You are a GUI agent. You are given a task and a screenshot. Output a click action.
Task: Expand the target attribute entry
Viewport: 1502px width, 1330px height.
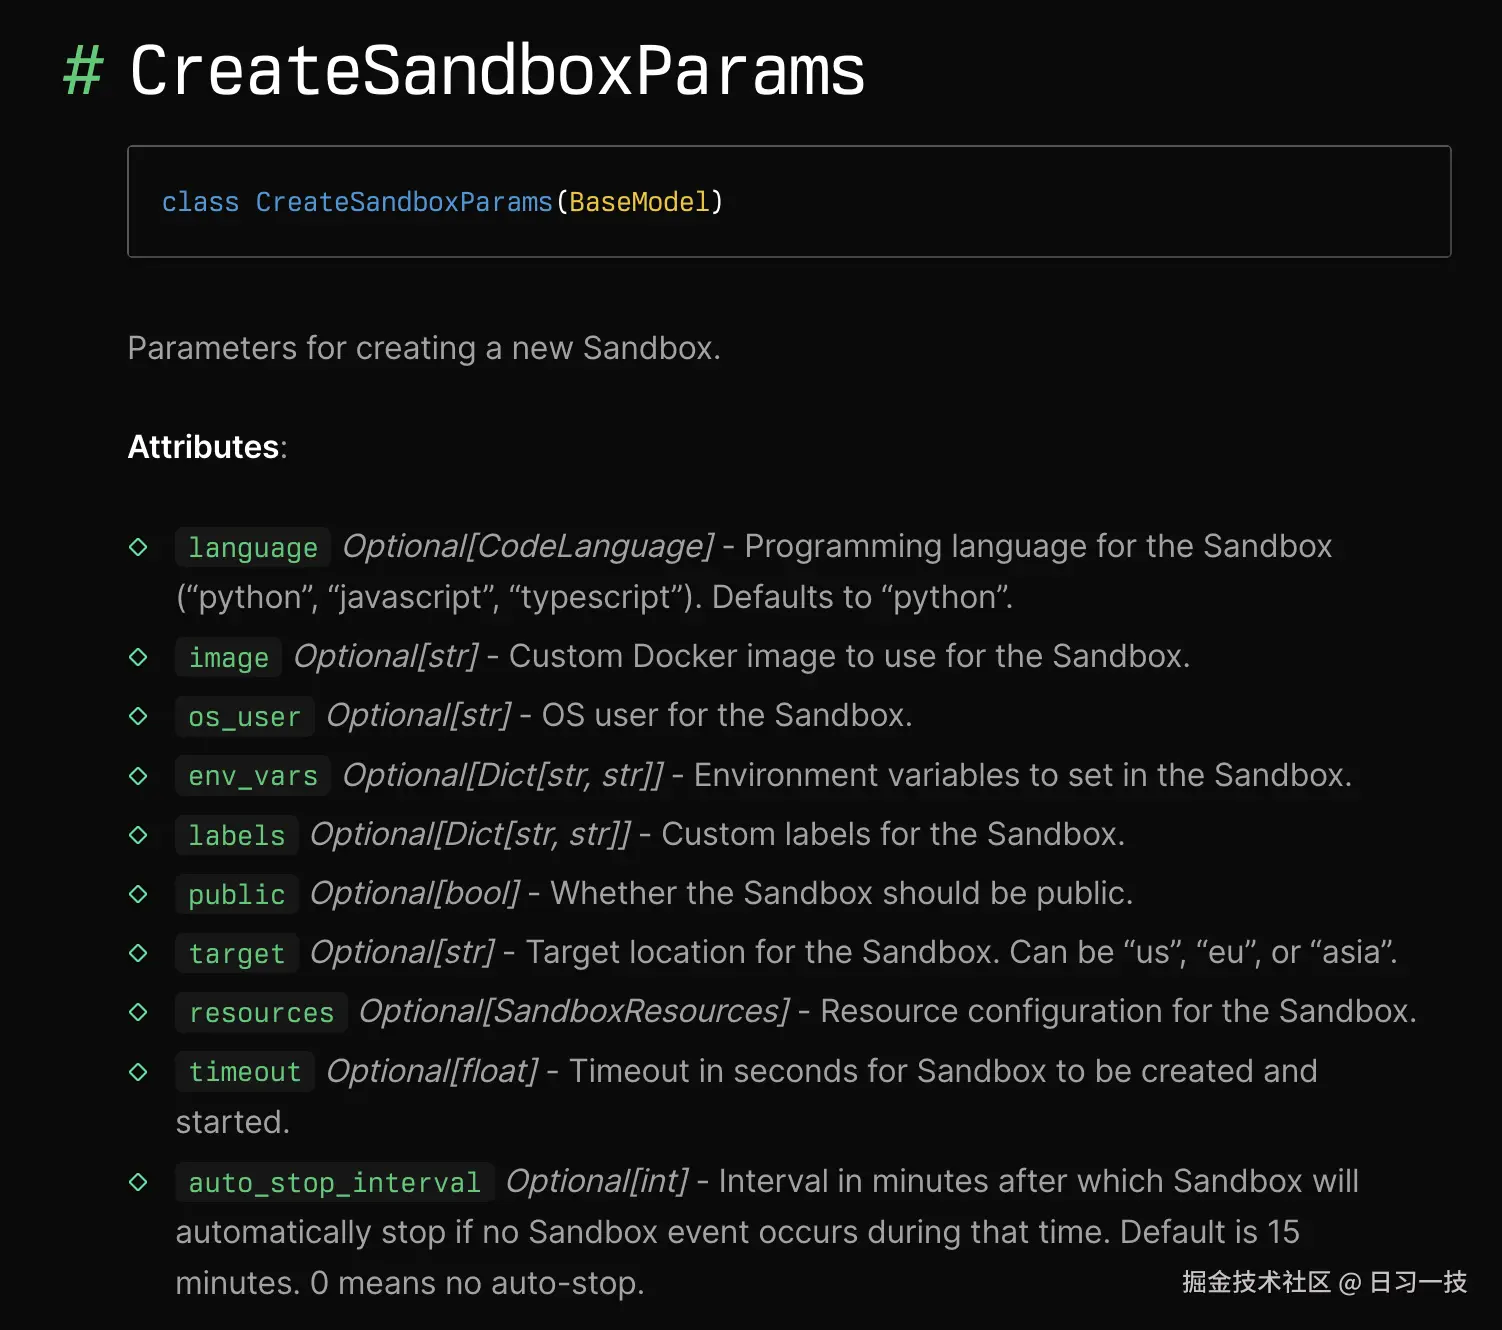[x=236, y=953]
